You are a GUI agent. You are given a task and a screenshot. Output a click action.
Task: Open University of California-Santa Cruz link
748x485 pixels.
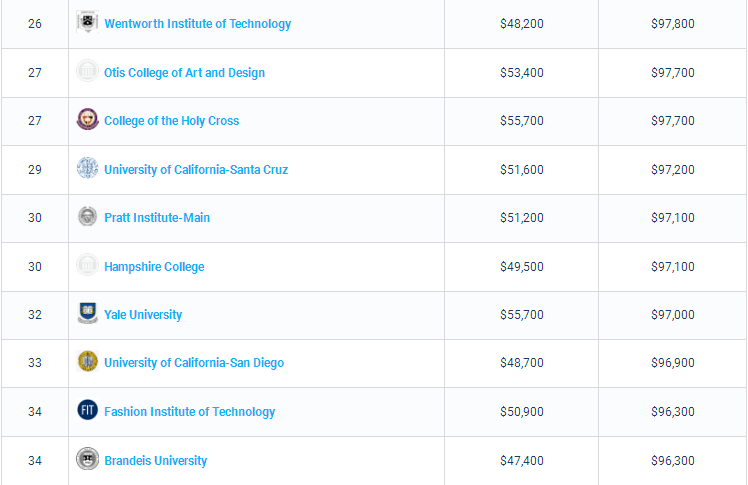point(195,170)
